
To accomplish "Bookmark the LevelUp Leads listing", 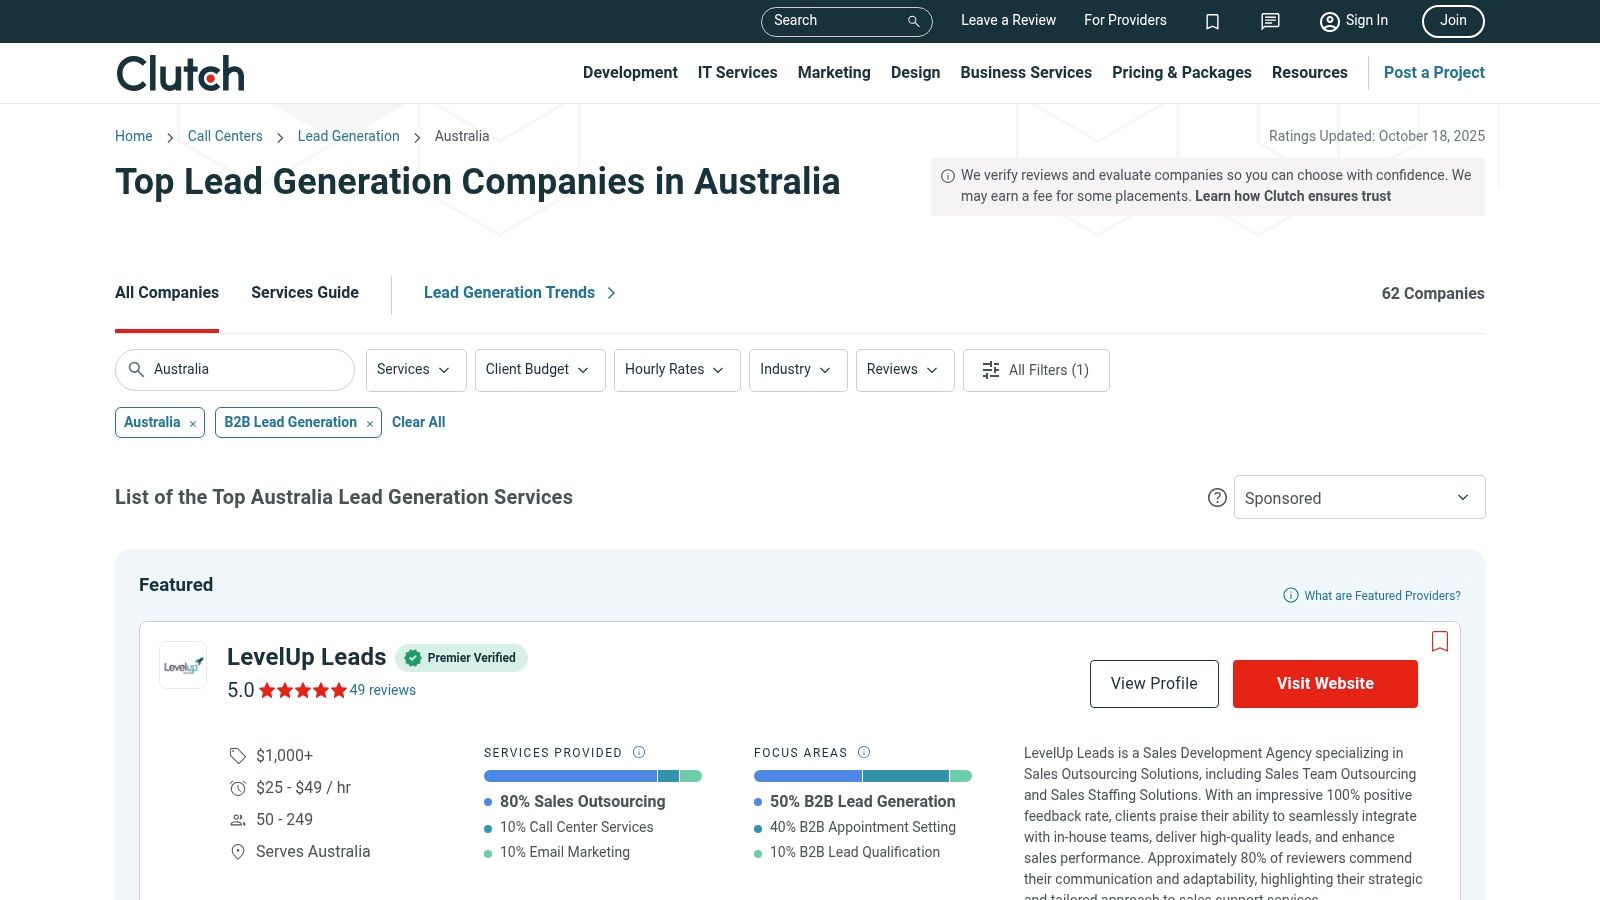I will (x=1439, y=642).
